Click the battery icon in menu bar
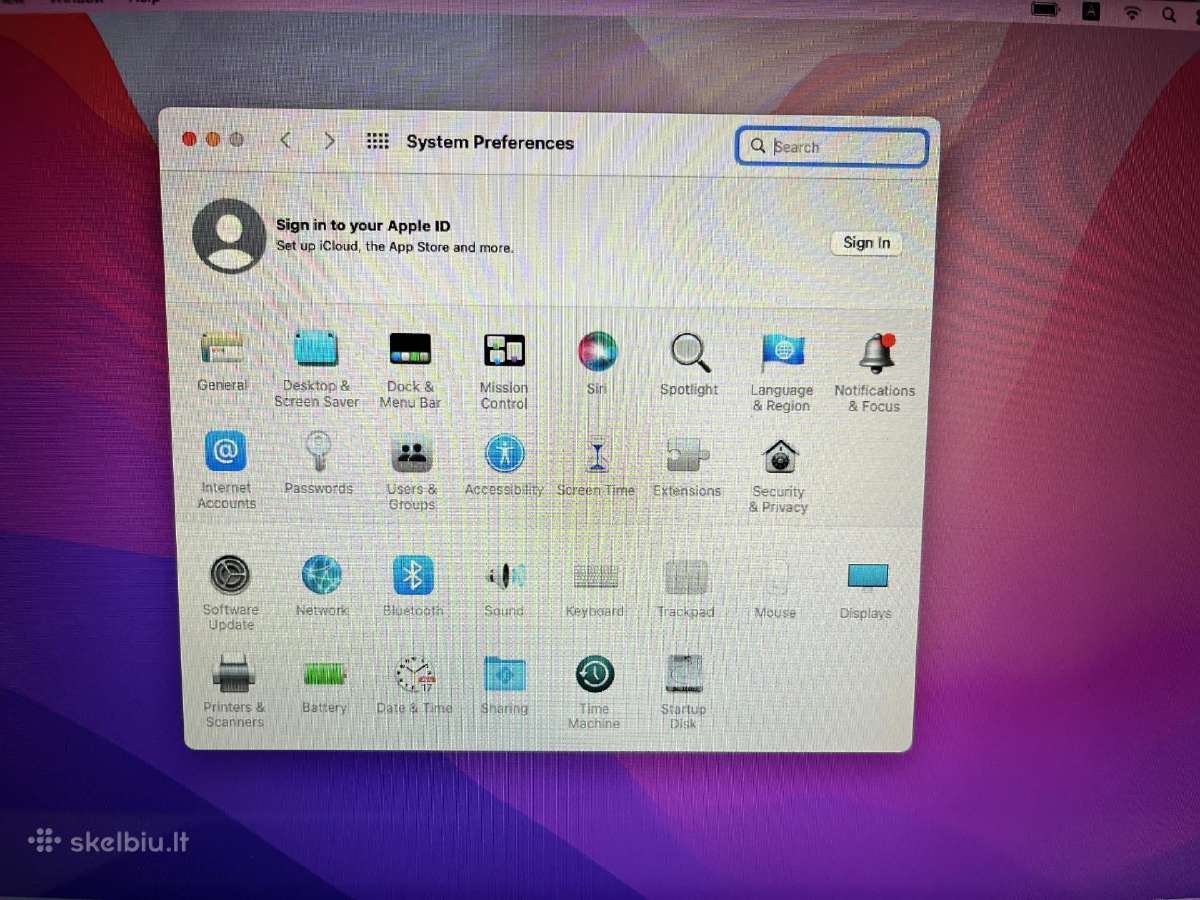 pos(1046,10)
